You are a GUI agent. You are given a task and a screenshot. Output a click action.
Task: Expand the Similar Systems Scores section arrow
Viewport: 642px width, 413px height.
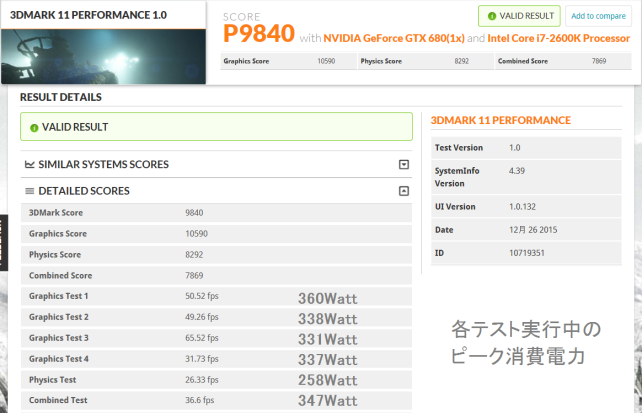[x=404, y=165]
